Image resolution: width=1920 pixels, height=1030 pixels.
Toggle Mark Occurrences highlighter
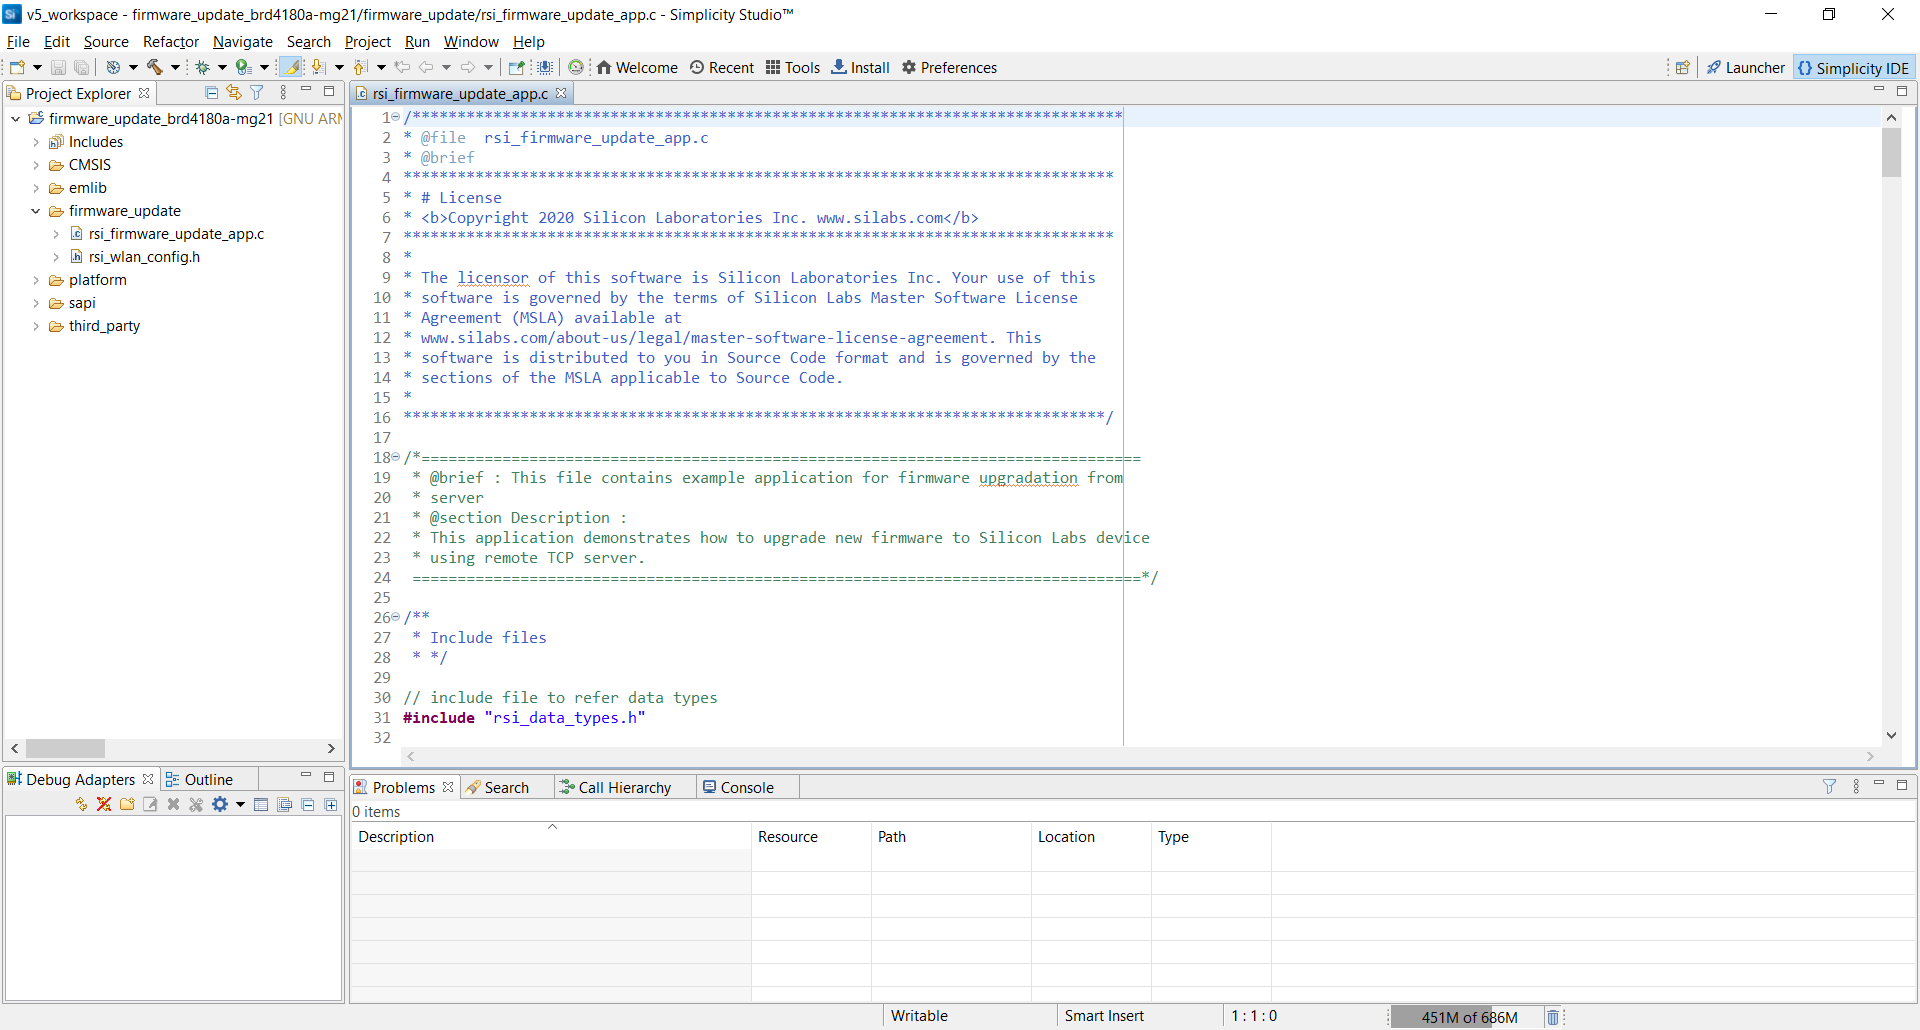click(x=291, y=67)
